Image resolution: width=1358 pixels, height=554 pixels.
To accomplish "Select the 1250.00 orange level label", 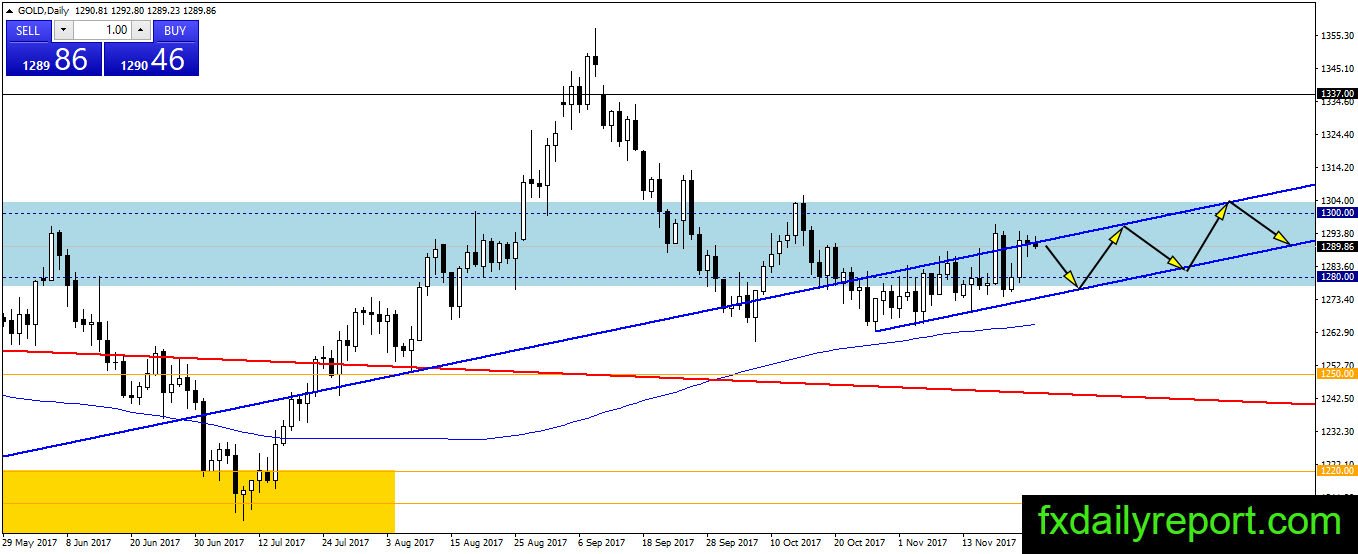I will [1336, 374].
